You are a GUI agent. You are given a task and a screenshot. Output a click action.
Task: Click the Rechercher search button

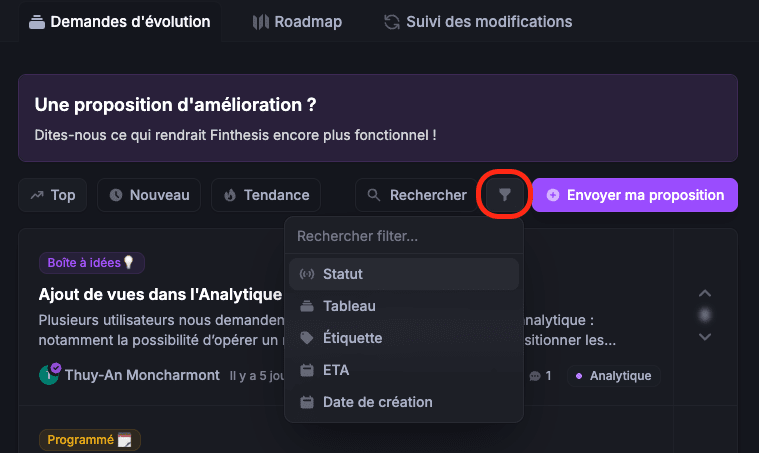(417, 195)
